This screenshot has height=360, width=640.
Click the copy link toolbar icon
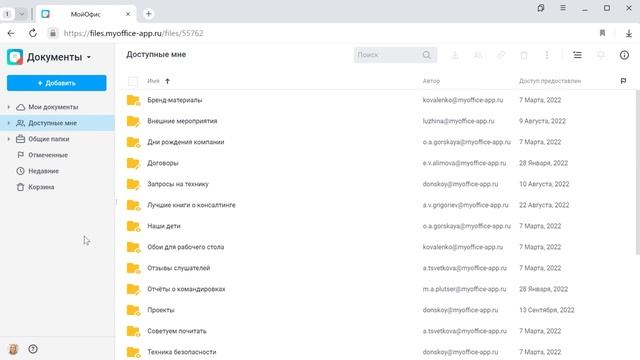[501, 55]
